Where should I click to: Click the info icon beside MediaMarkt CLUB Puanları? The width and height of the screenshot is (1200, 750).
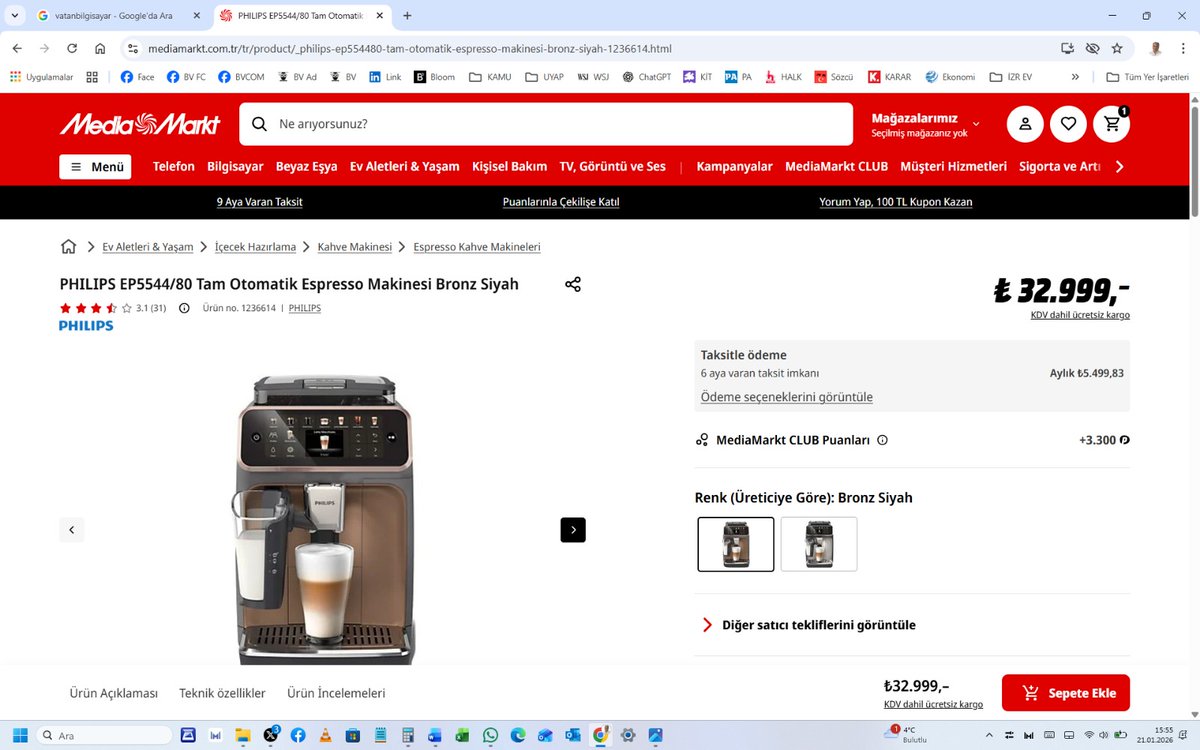(x=882, y=440)
